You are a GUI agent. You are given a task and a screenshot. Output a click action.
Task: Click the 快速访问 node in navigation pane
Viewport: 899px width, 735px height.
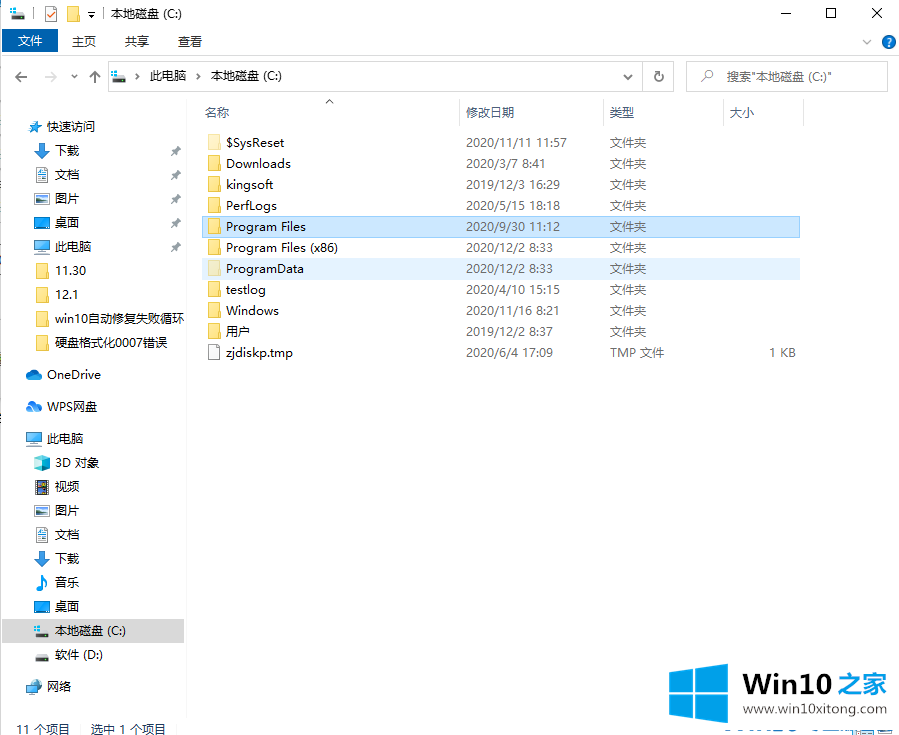[x=71, y=127]
